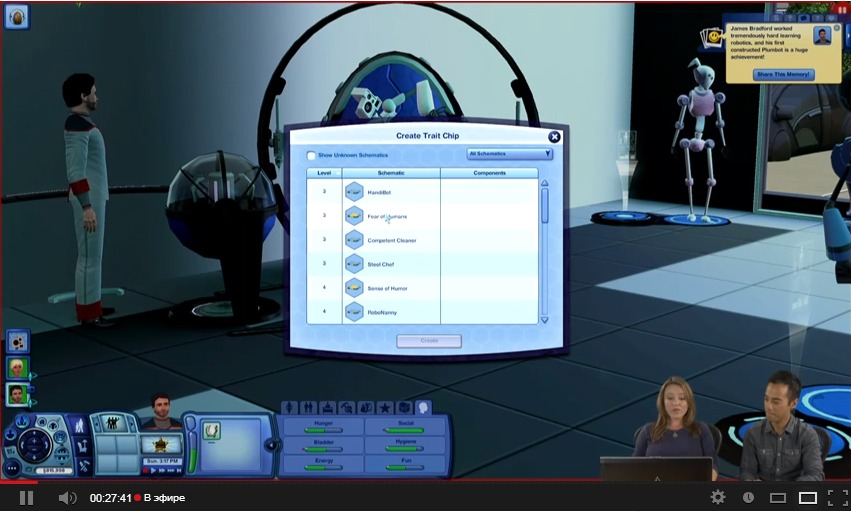Screen dimensions: 851x512
Task: Open the All Schematics filter dropdown
Action: point(510,154)
